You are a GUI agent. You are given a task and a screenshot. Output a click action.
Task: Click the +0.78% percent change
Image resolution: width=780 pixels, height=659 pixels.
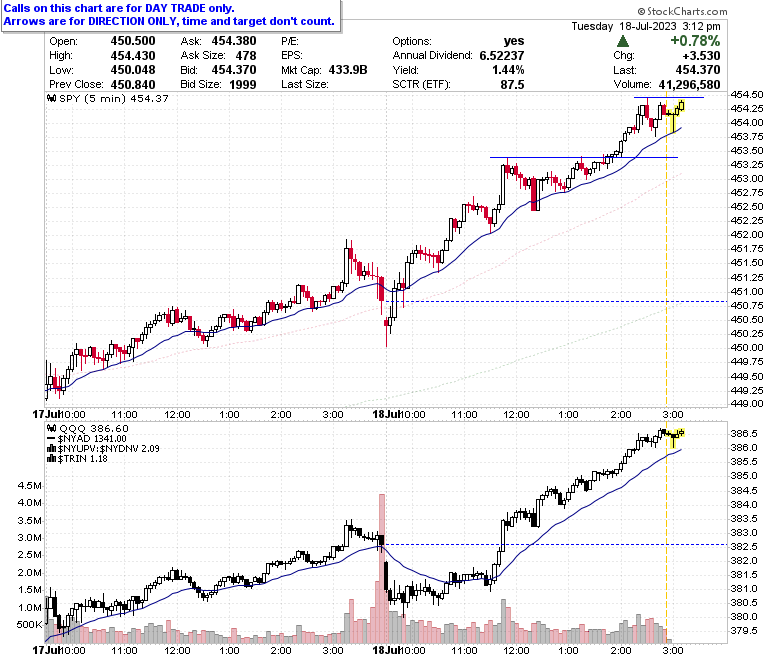[695, 41]
